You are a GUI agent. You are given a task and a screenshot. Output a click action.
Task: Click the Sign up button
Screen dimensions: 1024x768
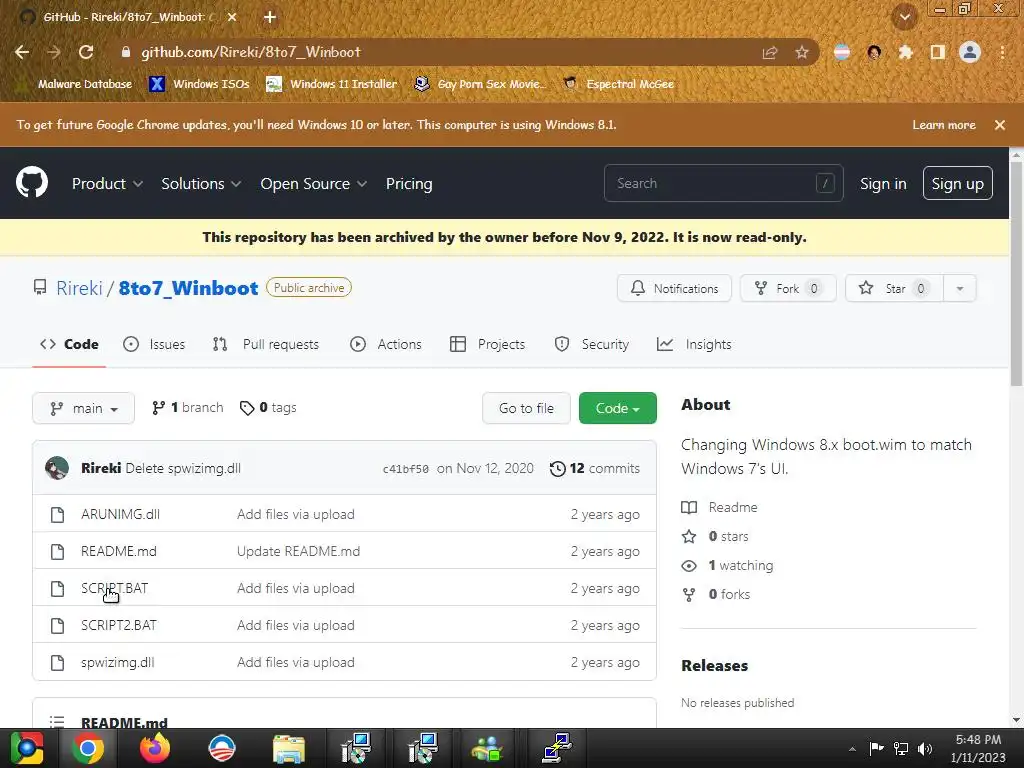tap(957, 184)
